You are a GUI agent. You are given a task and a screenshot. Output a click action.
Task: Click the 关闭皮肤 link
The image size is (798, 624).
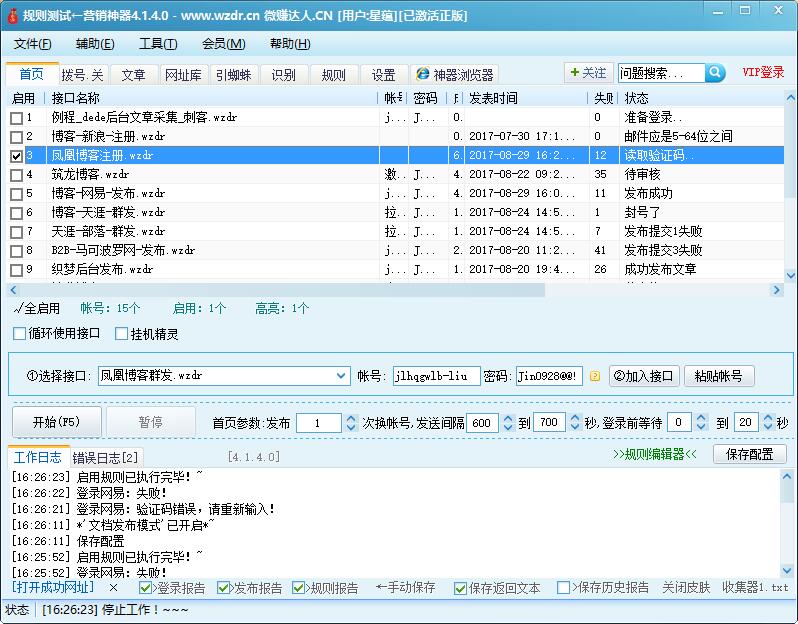686,588
